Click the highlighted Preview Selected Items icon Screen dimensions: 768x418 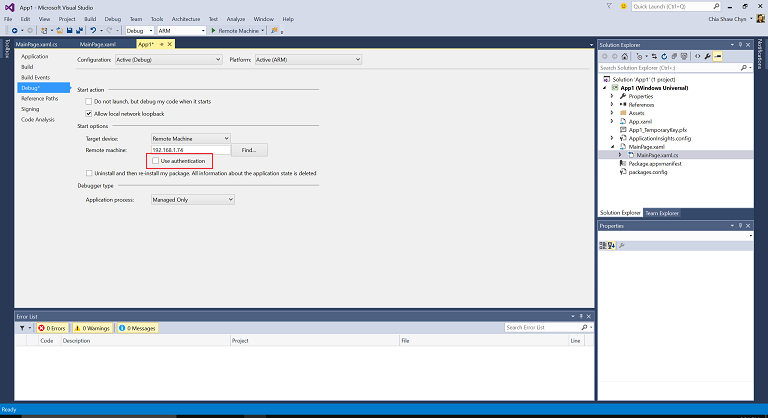pos(718,56)
